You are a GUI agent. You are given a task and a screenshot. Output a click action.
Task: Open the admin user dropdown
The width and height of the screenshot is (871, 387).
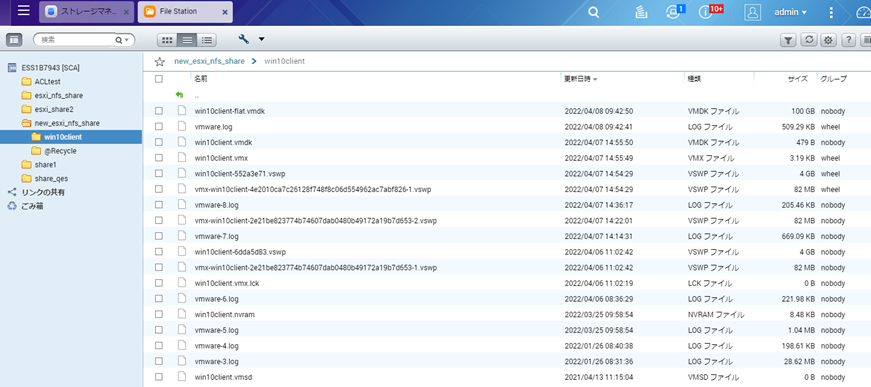pyautogui.click(x=790, y=12)
